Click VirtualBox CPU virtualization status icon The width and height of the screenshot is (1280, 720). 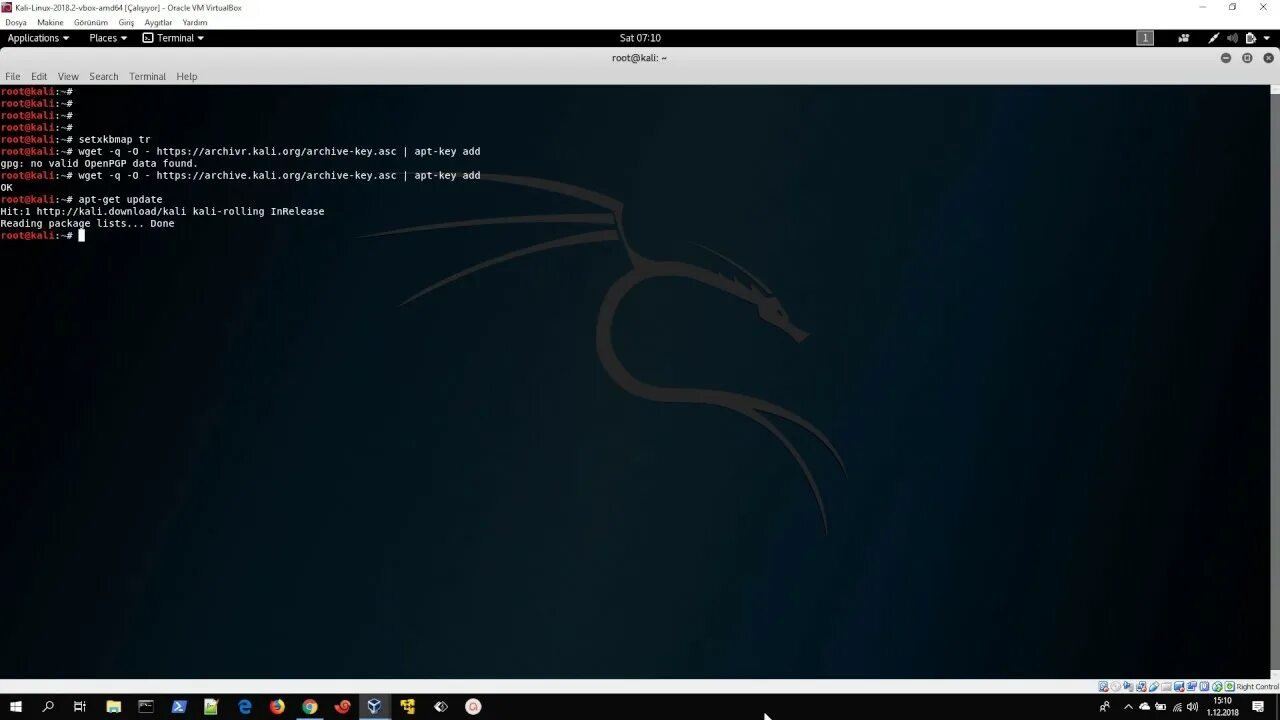[x=1204, y=687]
